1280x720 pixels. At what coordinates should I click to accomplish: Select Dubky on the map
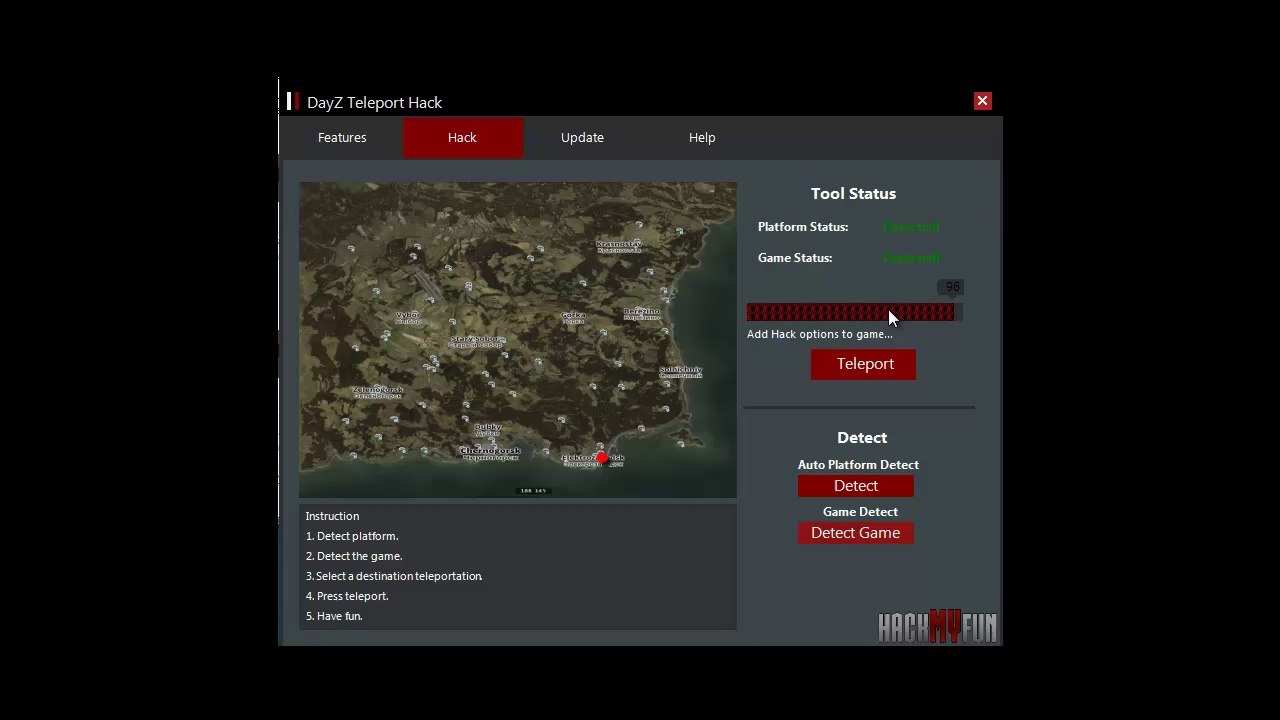coord(488,429)
